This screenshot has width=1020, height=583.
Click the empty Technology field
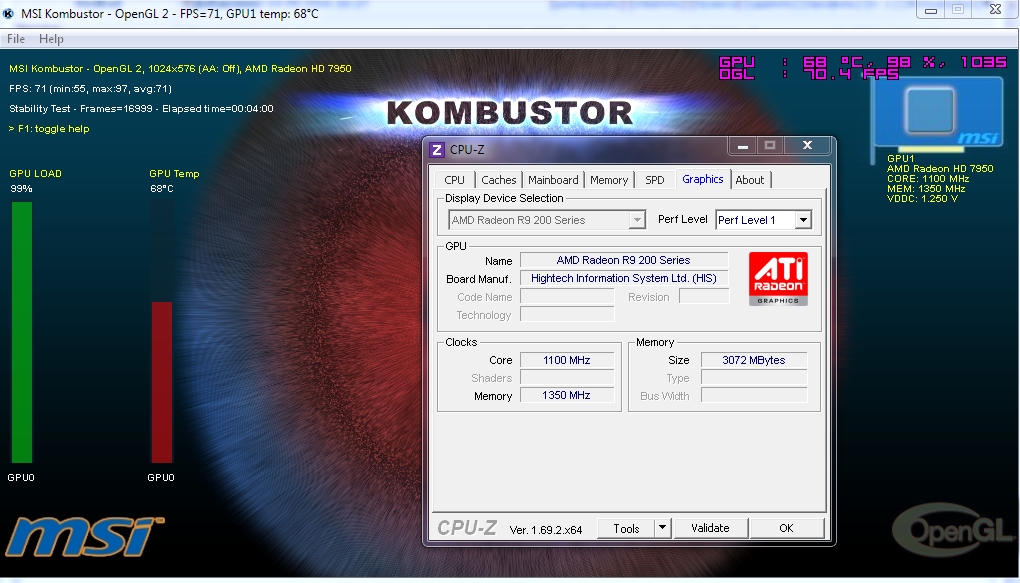coord(567,315)
